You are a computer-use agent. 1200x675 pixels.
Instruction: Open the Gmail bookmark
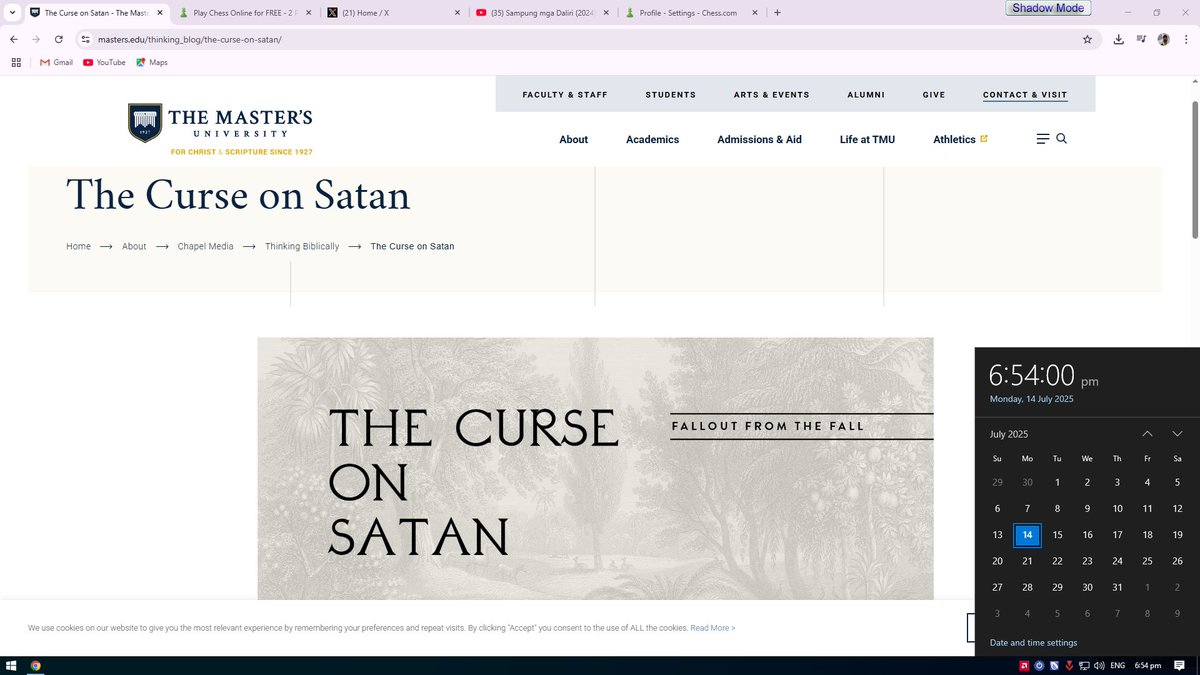tap(56, 62)
